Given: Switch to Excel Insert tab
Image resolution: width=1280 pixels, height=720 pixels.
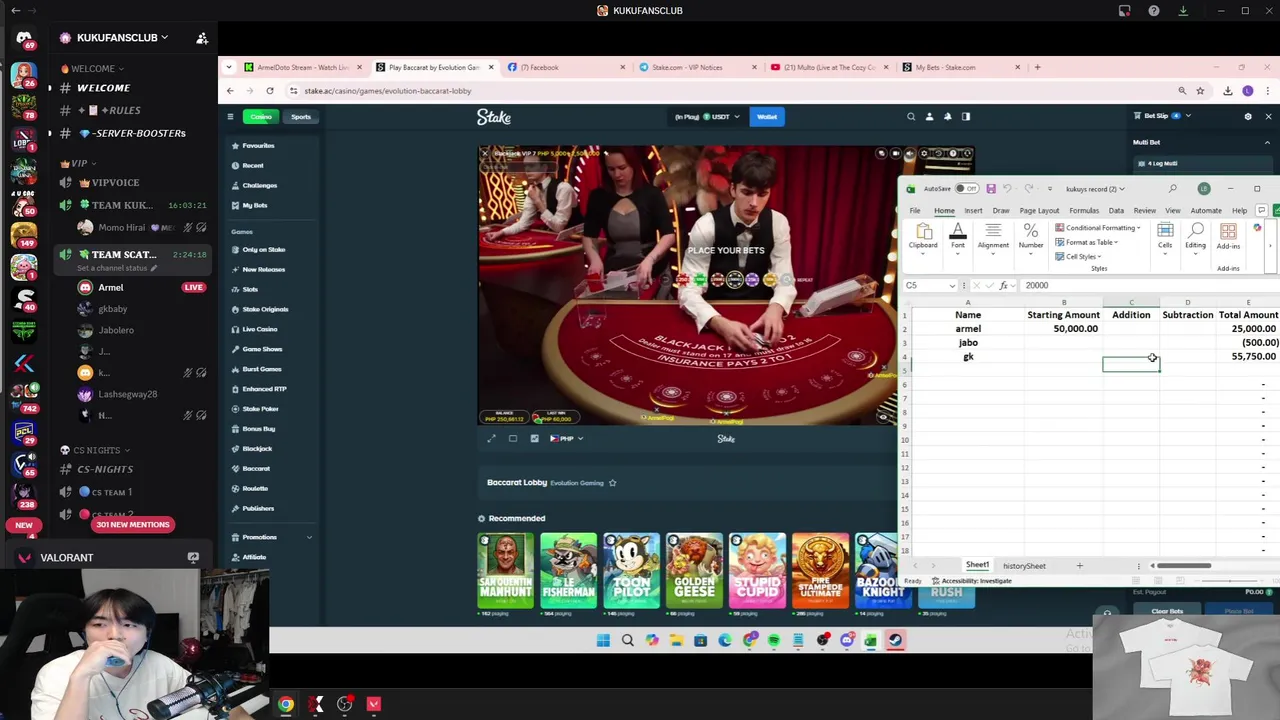Looking at the screenshot, I should 973,210.
